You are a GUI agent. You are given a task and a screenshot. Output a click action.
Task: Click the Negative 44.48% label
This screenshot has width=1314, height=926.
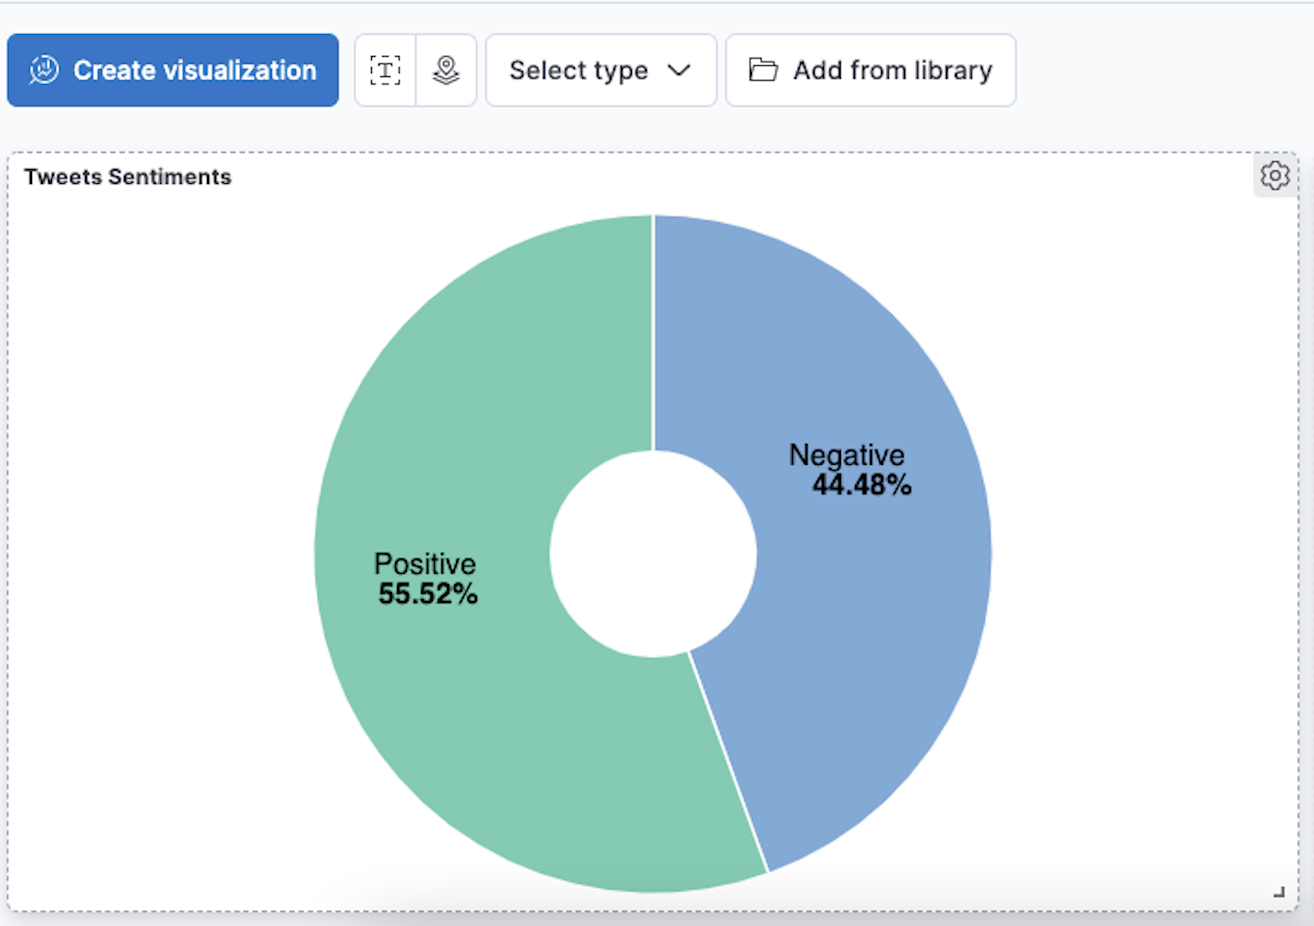point(847,469)
